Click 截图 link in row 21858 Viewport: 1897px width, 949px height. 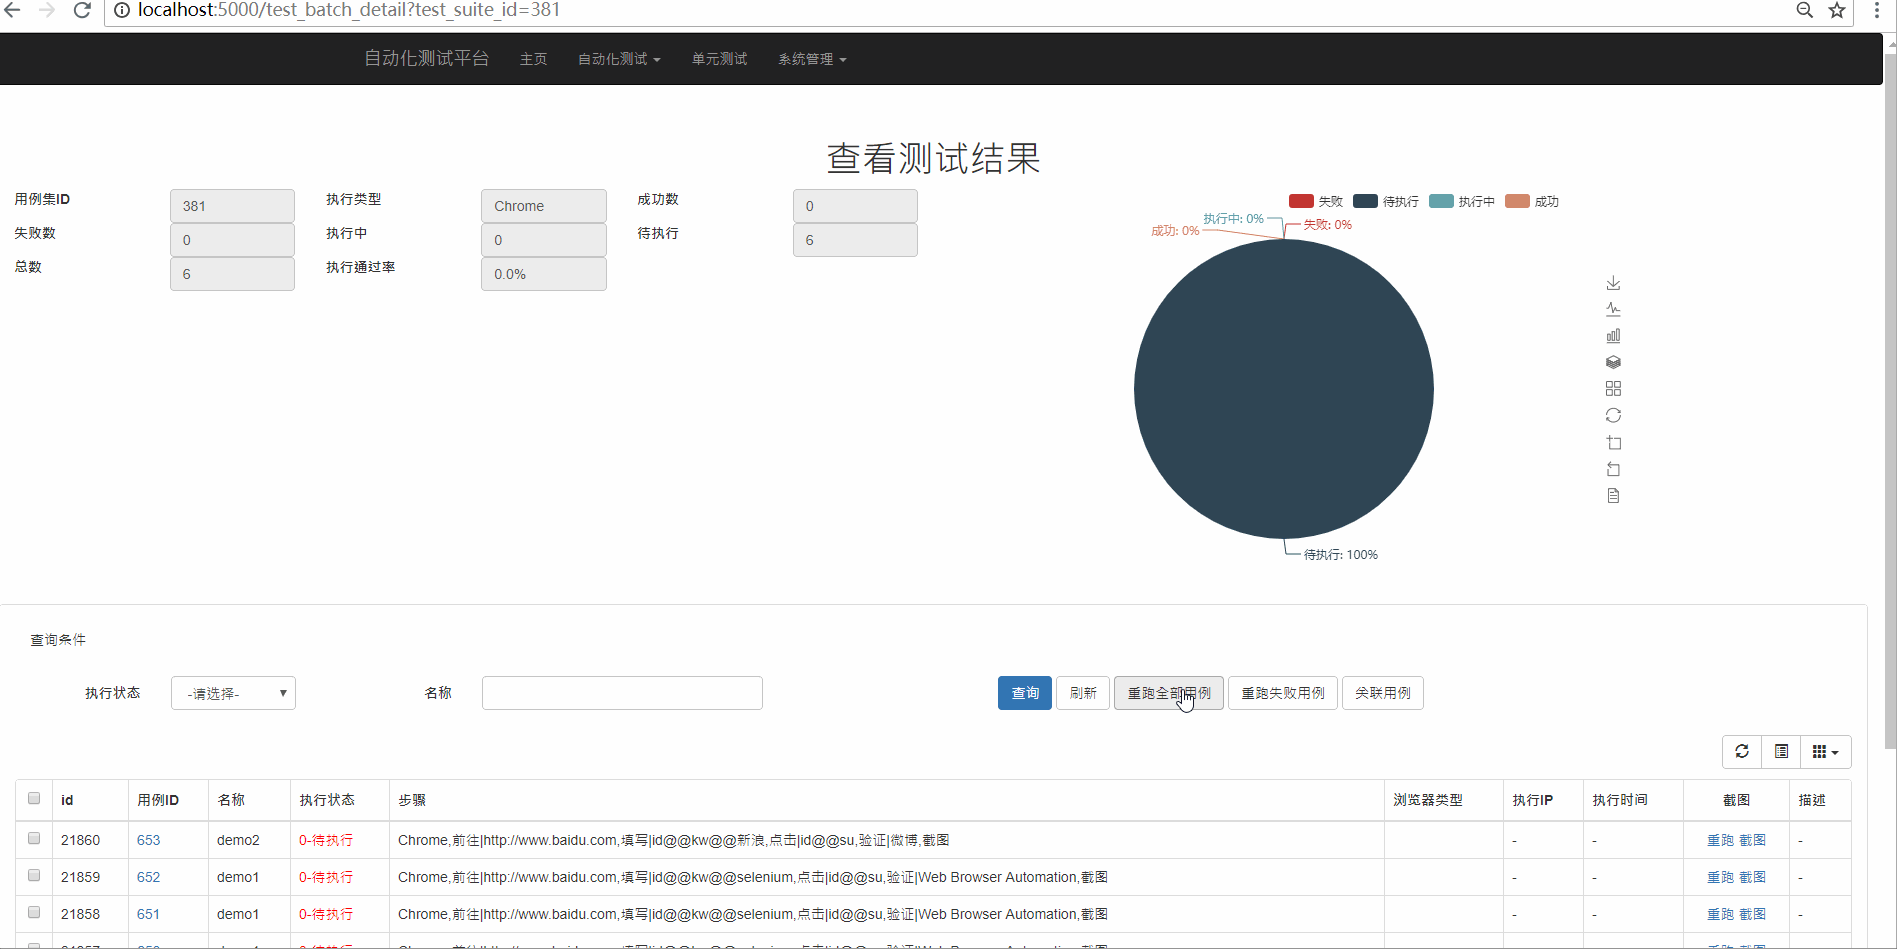click(x=1753, y=914)
